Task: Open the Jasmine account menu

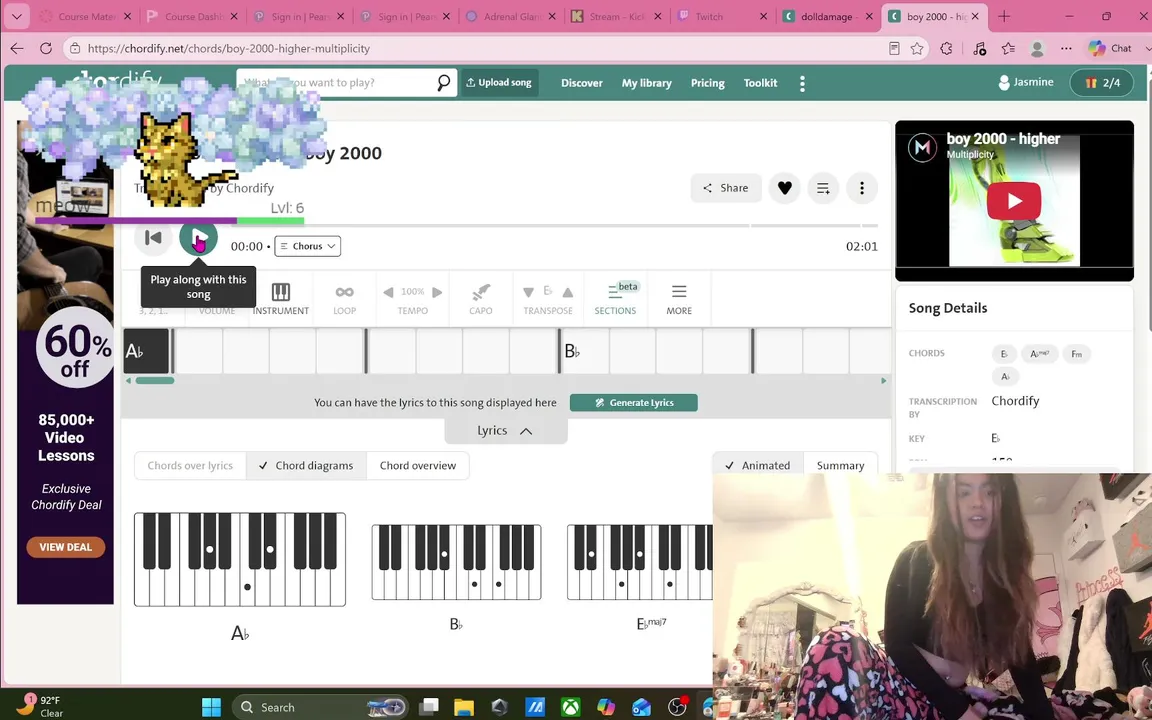Action: 1026,82
